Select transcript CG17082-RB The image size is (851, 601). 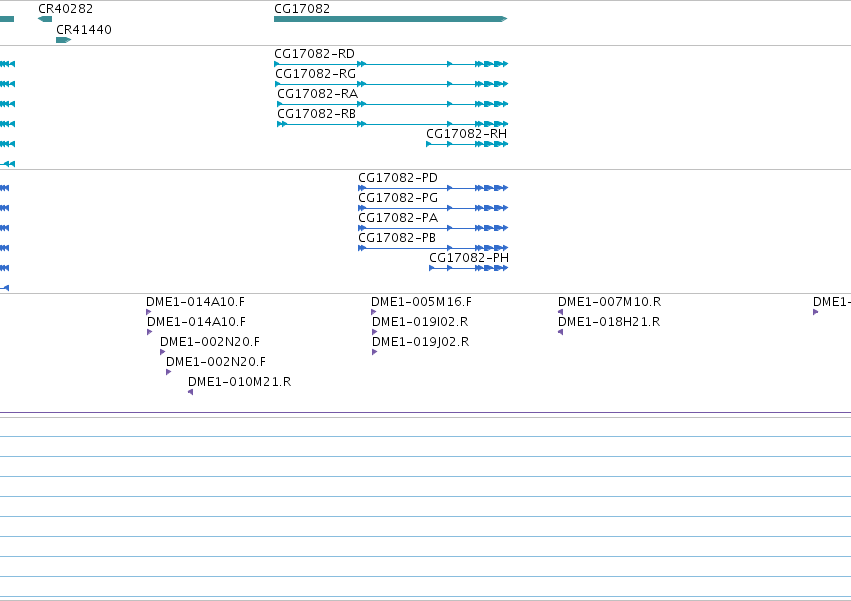point(392,124)
